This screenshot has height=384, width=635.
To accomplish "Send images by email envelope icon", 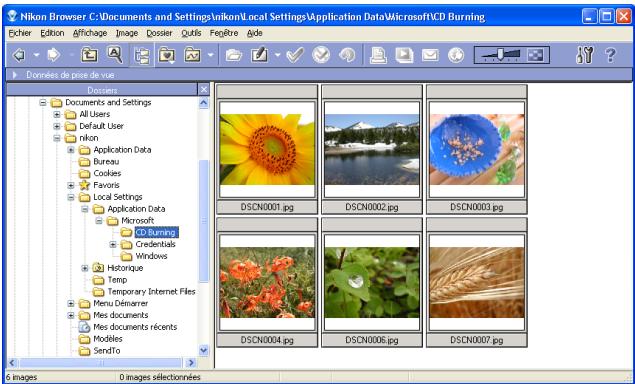I will (430, 55).
